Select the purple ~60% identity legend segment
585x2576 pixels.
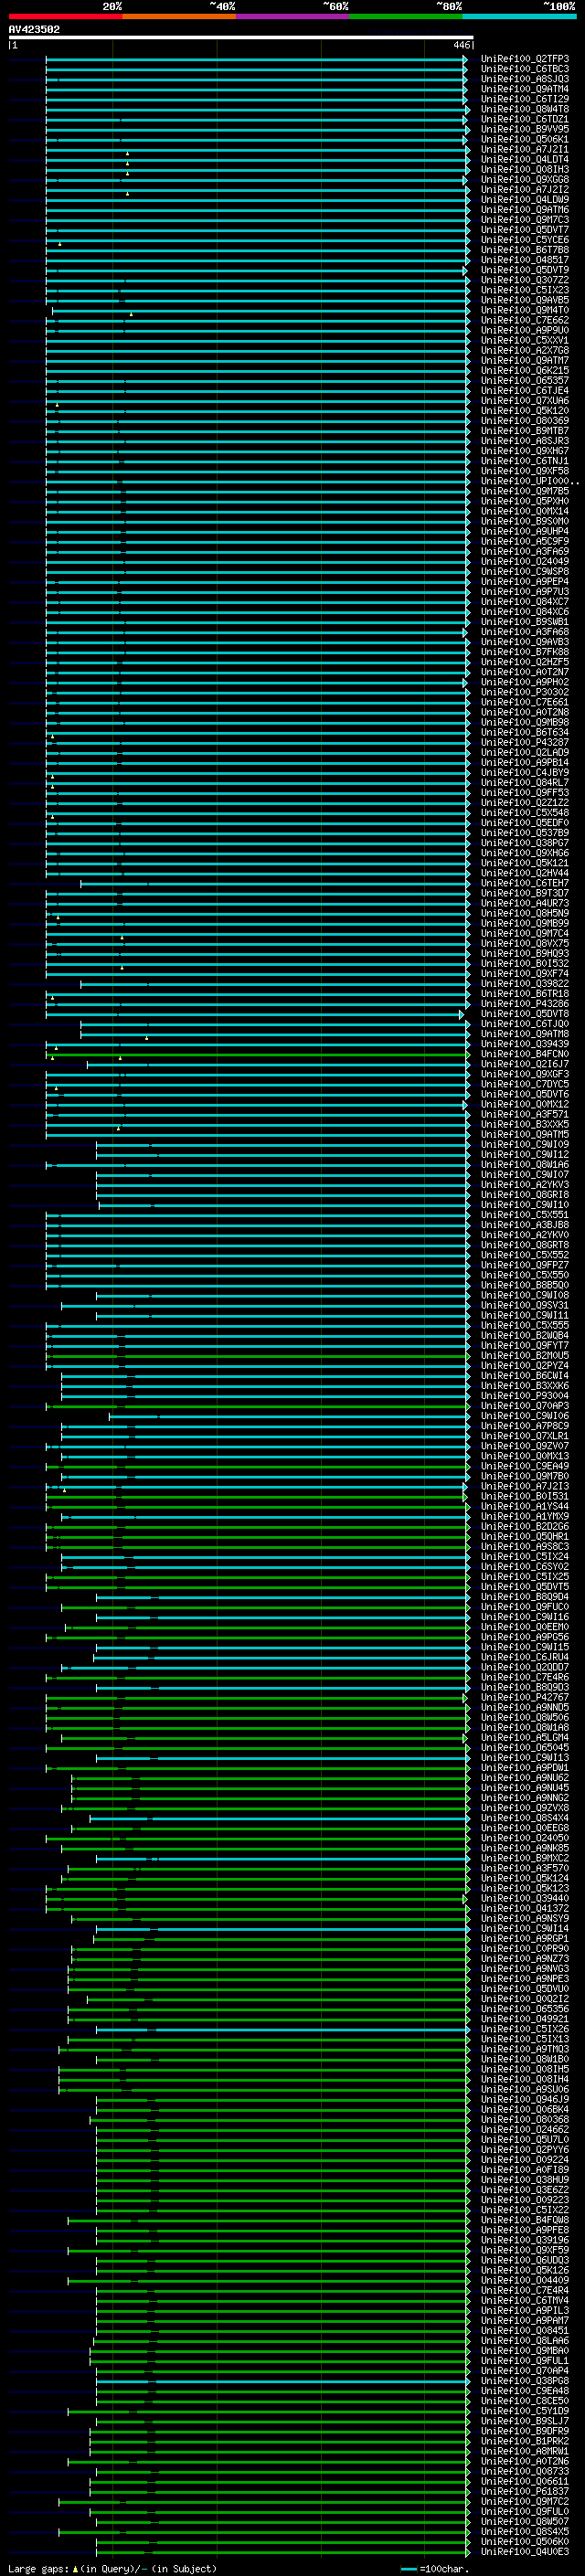[293, 16]
